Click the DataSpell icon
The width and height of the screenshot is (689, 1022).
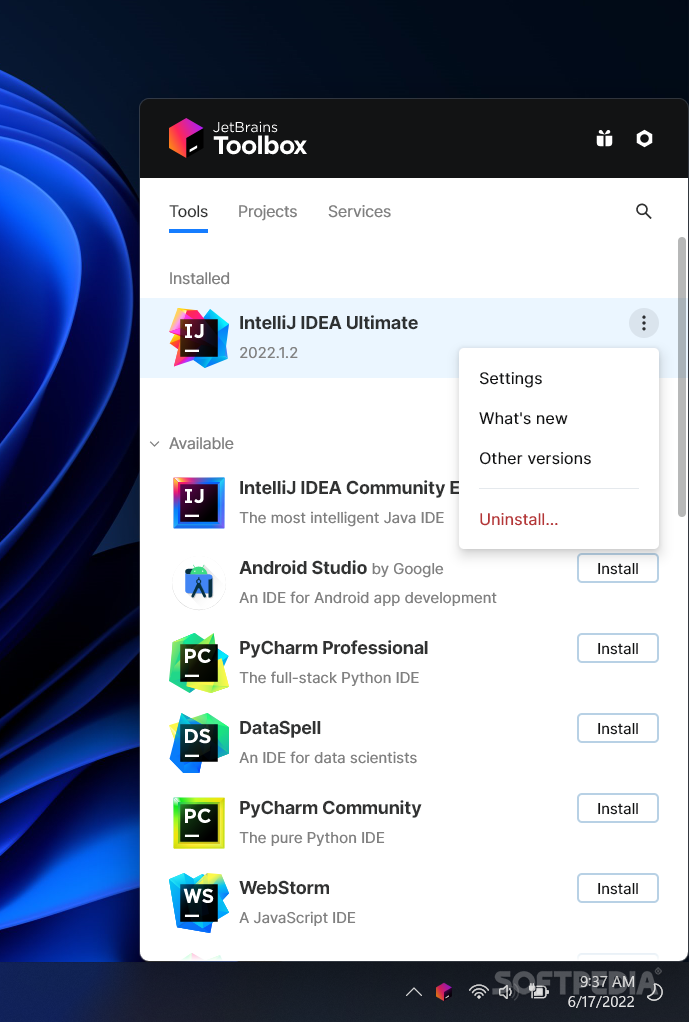click(x=199, y=743)
